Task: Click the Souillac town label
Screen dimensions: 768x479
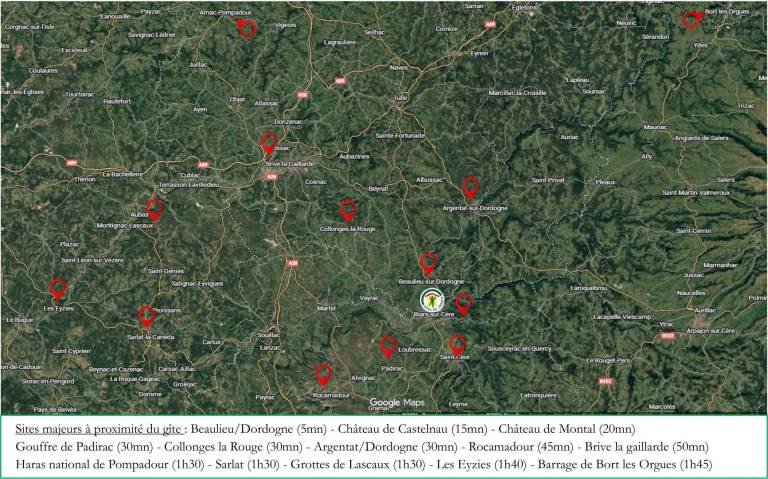Action: click(269, 335)
